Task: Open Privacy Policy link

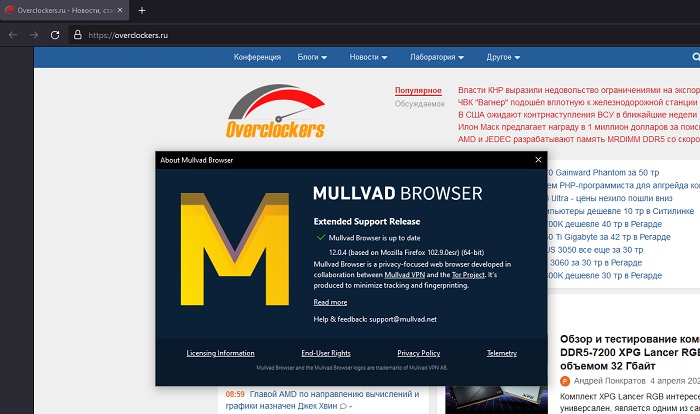Action: click(x=419, y=353)
